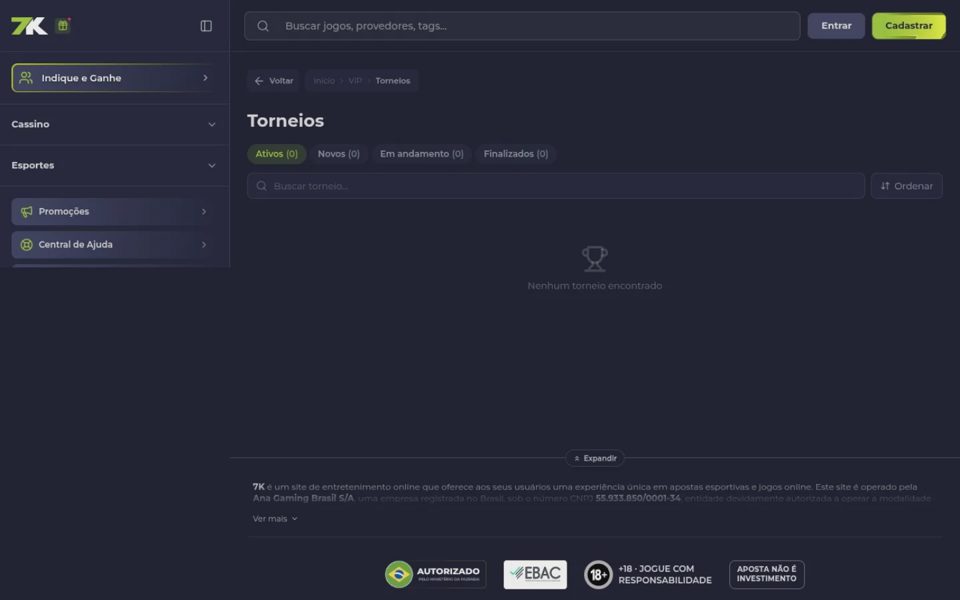Click +18 Jogue com responsabilidade text
Image resolution: width=960 pixels, height=600 pixels.
(x=665, y=574)
